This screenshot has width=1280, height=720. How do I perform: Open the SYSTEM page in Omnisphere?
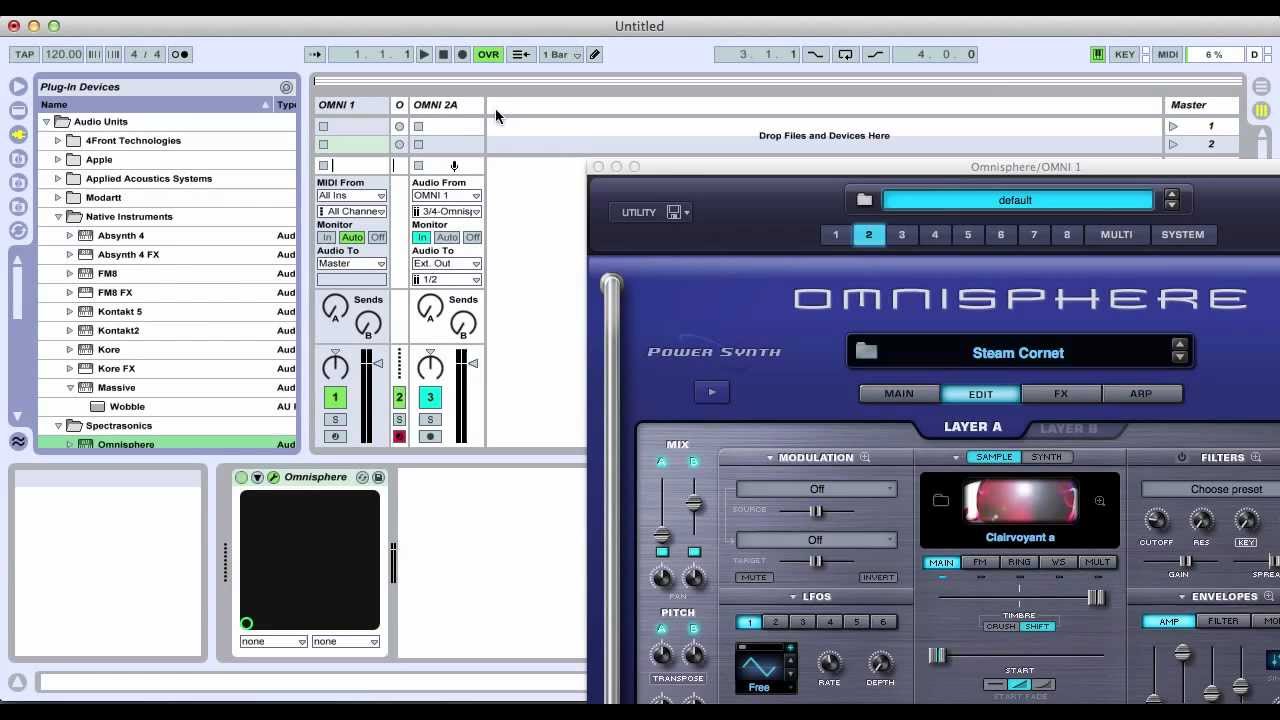coord(1183,235)
